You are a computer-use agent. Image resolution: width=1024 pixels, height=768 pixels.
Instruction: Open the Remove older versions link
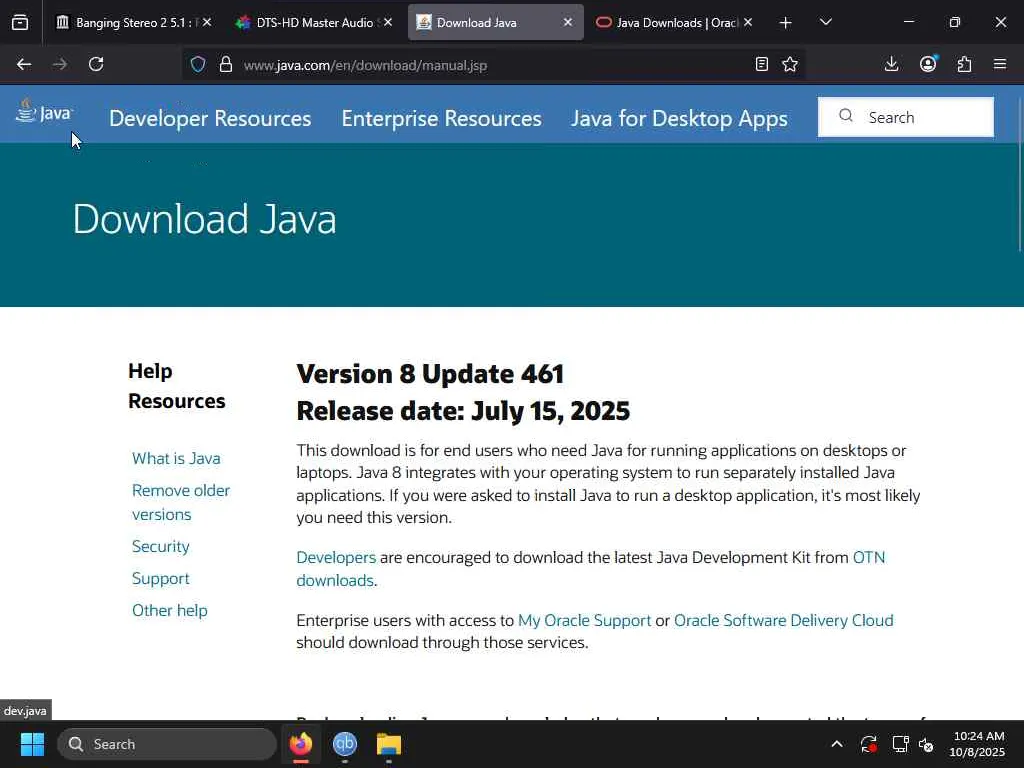click(x=181, y=502)
